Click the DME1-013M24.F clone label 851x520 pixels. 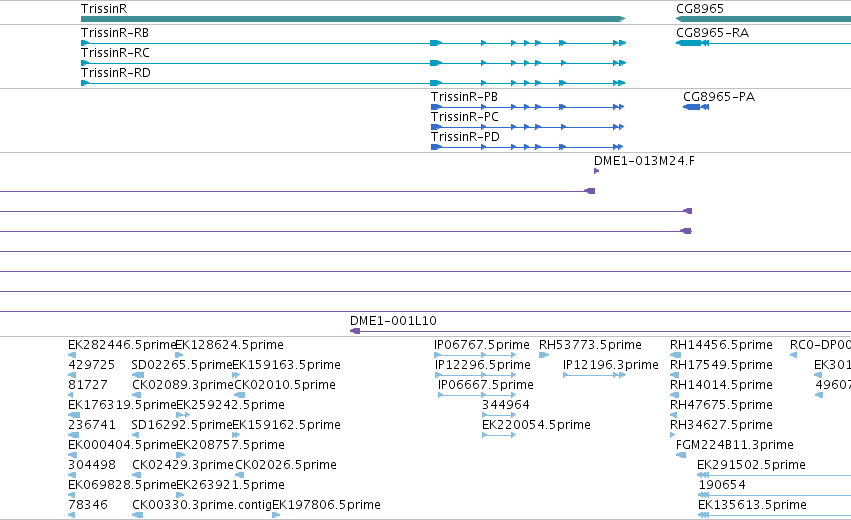[x=644, y=161]
